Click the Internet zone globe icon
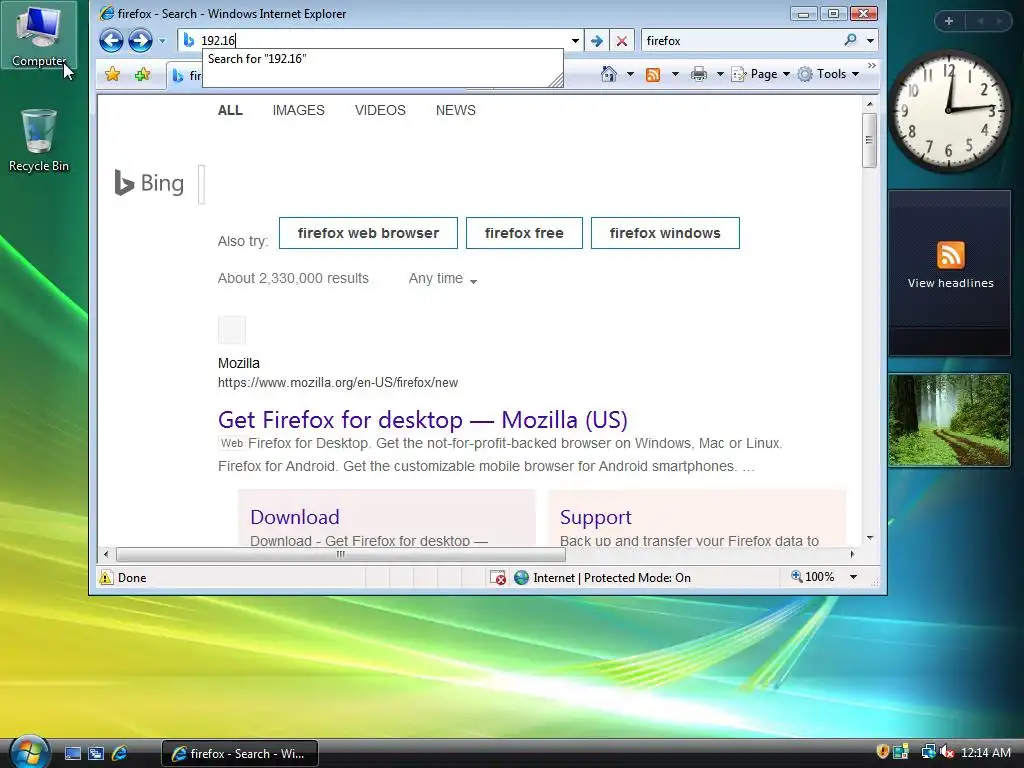 coord(521,577)
